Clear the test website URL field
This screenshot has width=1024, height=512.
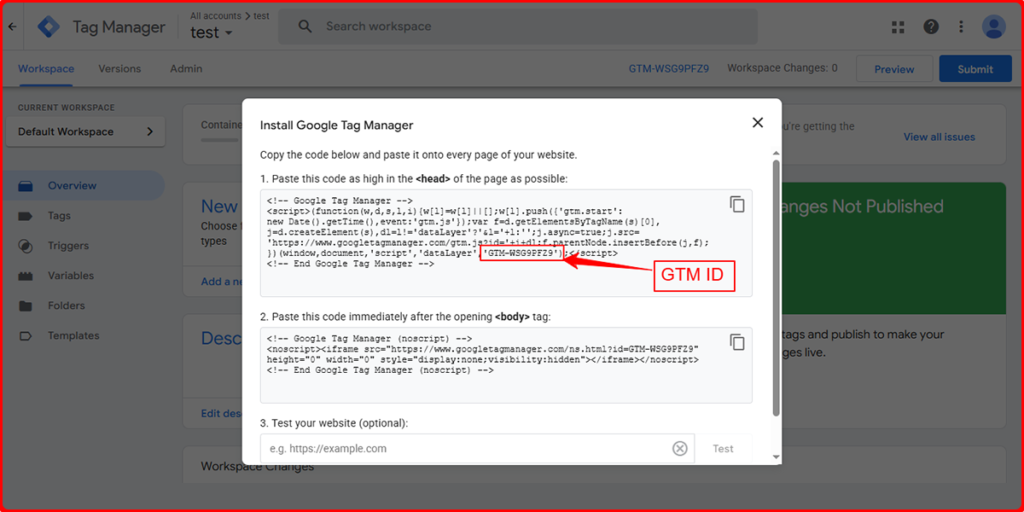coord(680,449)
